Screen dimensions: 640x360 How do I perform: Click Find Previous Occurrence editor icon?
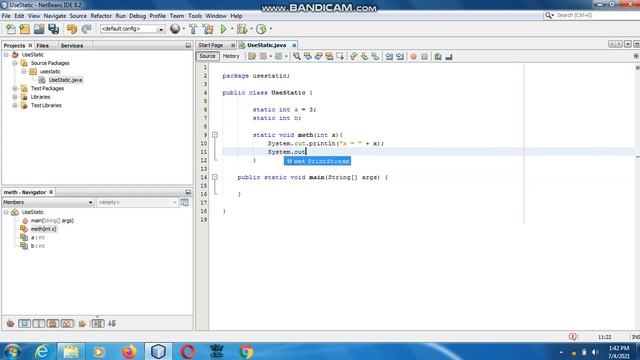tap(308, 56)
